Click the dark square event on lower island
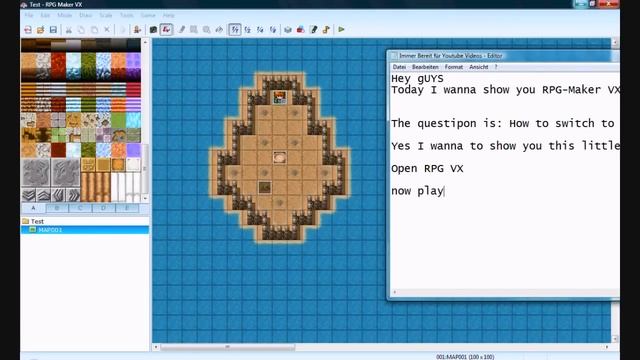Viewport: 640px width, 360px height. pyautogui.click(x=264, y=187)
